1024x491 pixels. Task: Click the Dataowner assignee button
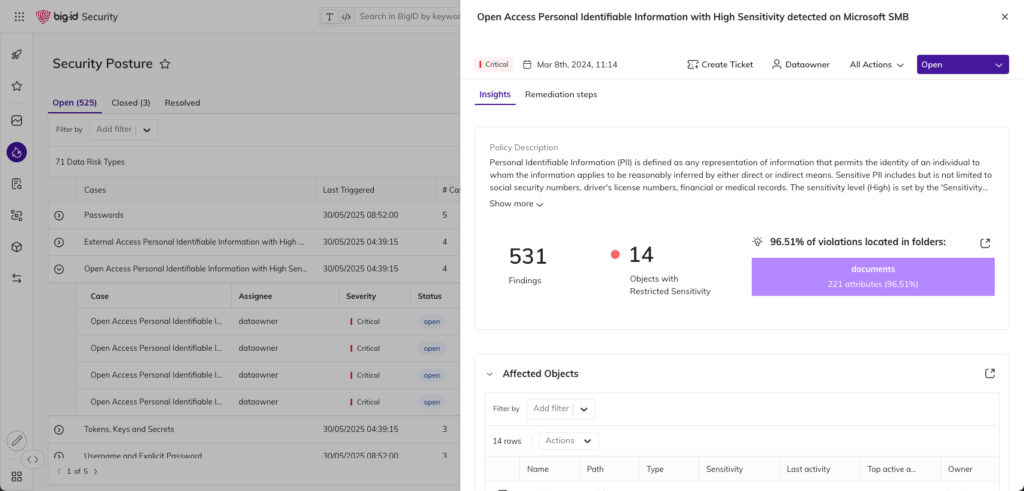tap(801, 65)
